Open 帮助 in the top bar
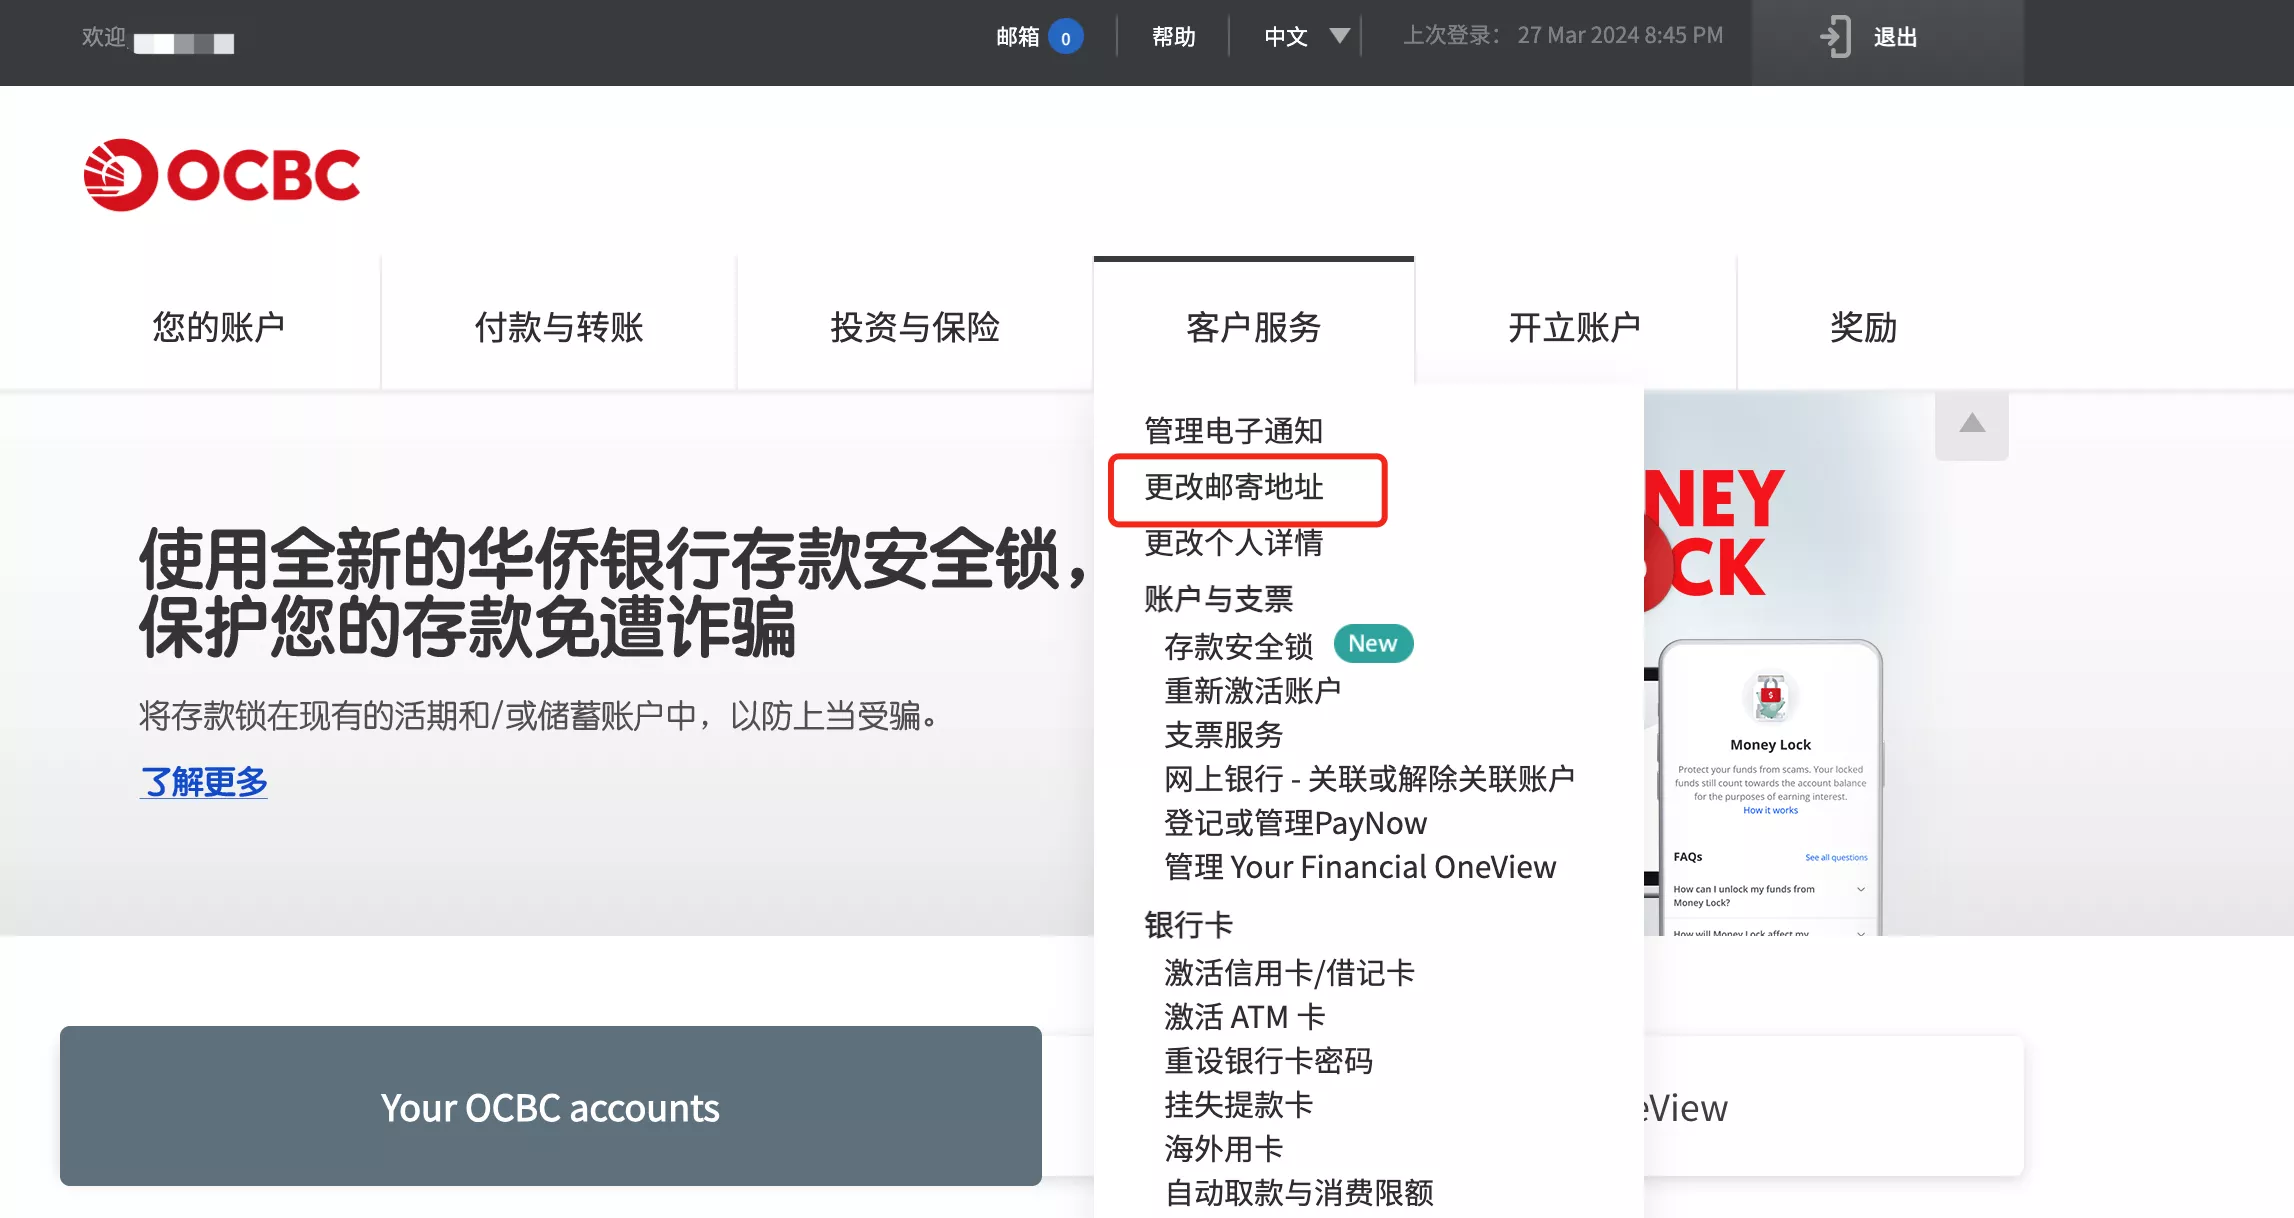 [1173, 37]
